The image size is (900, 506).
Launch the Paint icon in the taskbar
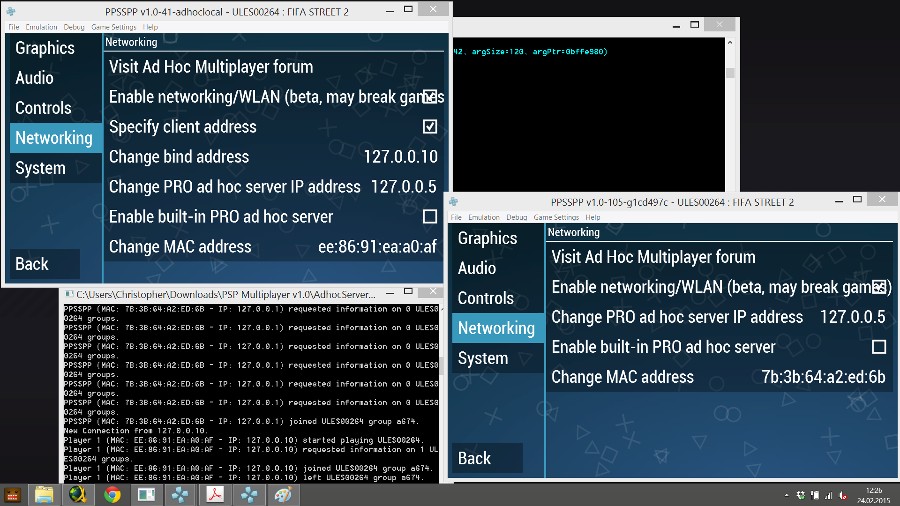(283, 495)
